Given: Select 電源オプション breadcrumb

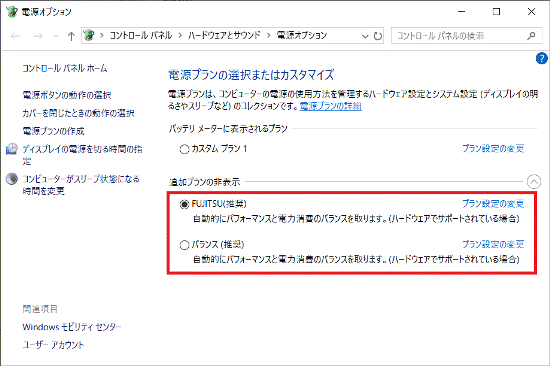Looking at the screenshot, I should tap(302, 35).
